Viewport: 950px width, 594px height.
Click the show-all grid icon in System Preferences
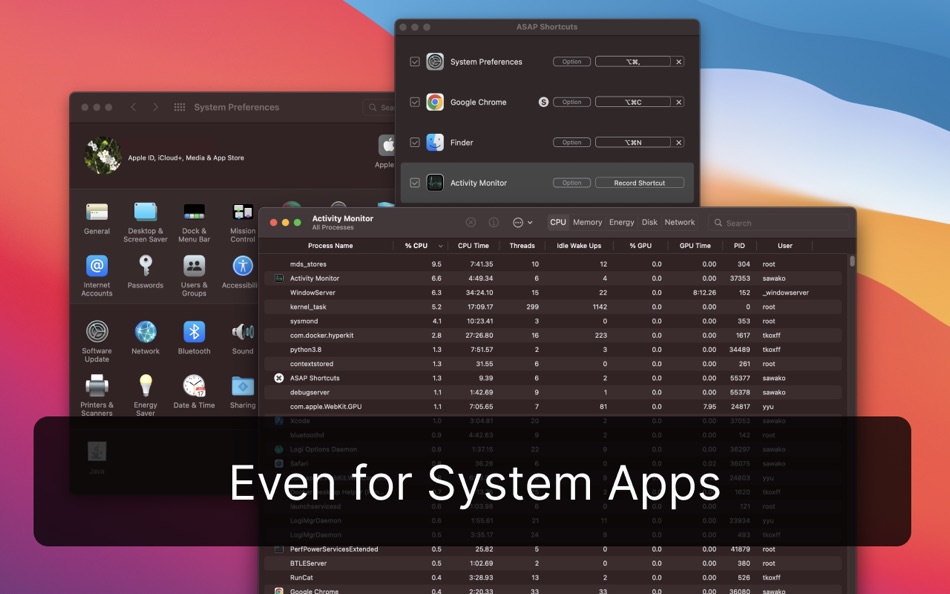pos(179,107)
